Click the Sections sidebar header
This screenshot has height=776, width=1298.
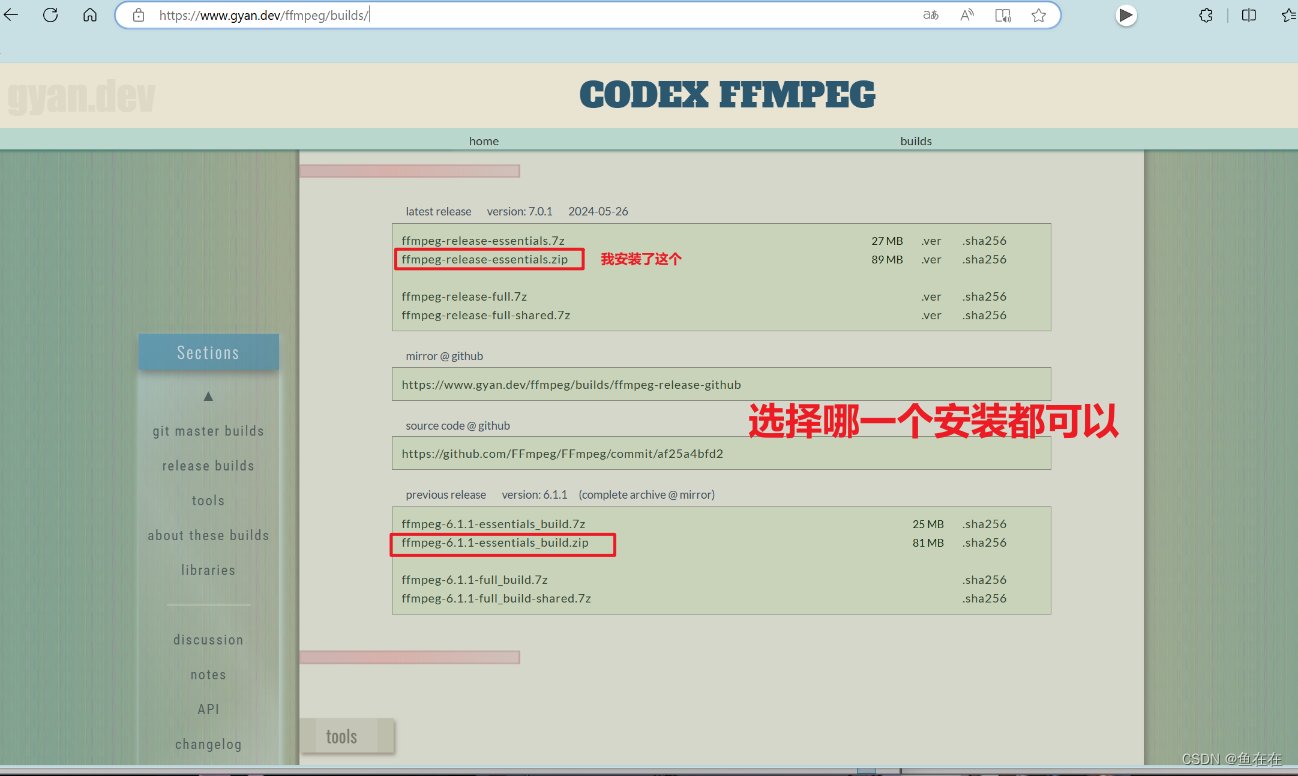(x=208, y=352)
